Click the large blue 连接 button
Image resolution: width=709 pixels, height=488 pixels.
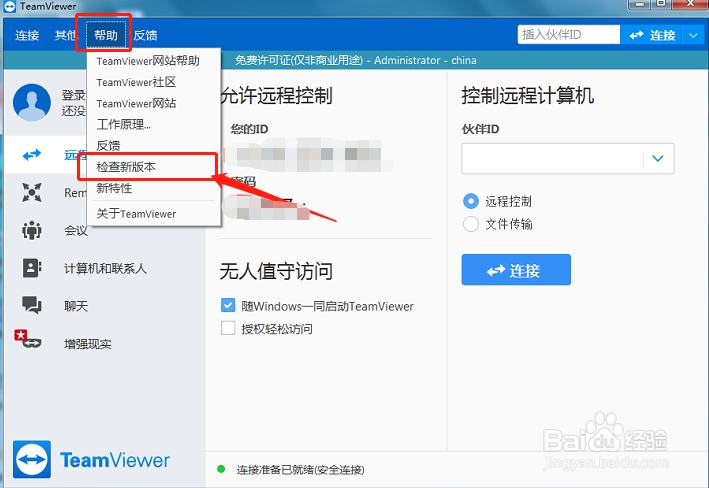(x=516, y=270)
